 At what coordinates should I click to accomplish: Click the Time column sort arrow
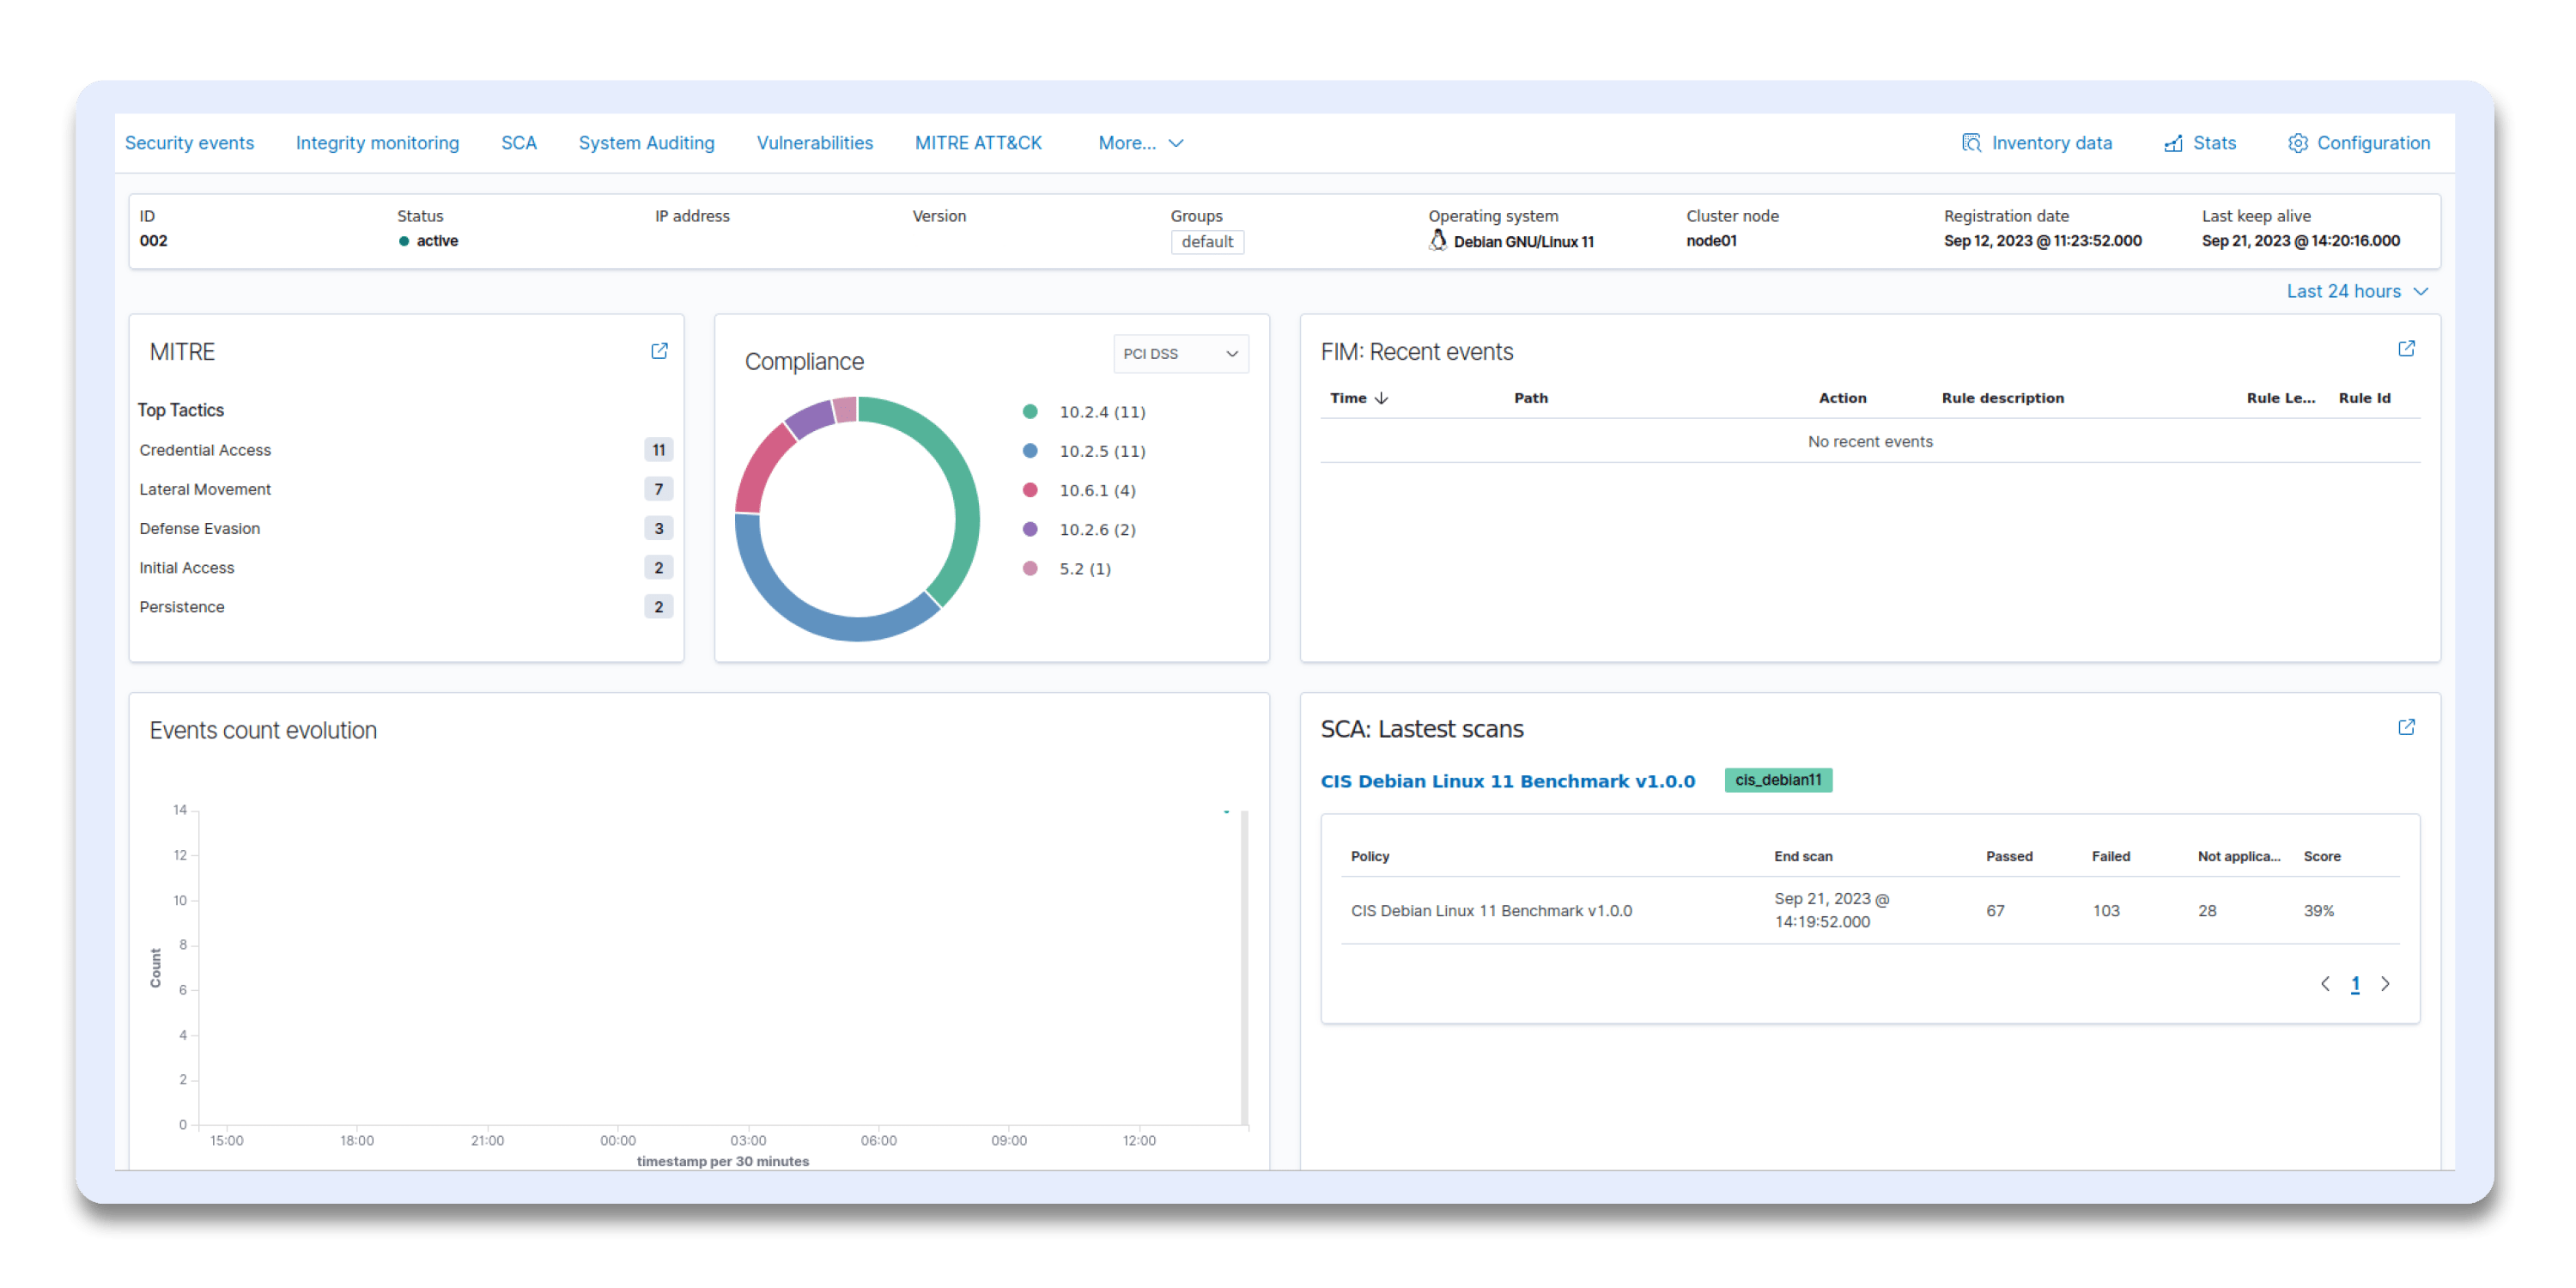pos(1382,398)
